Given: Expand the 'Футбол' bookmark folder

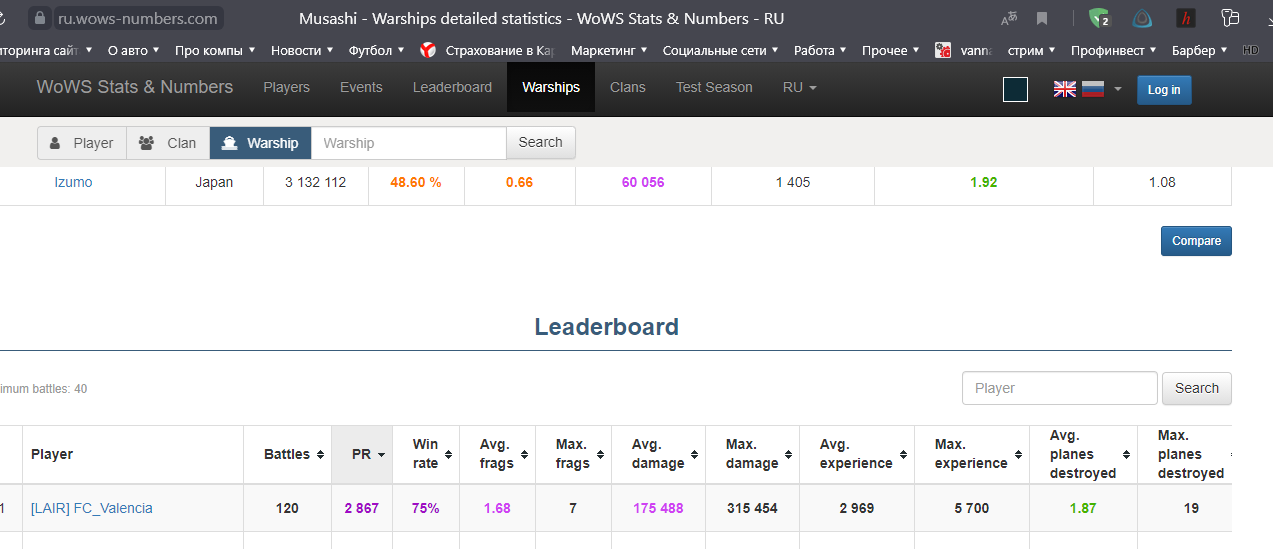Looking at the screenshot, I should coord(377,50).
